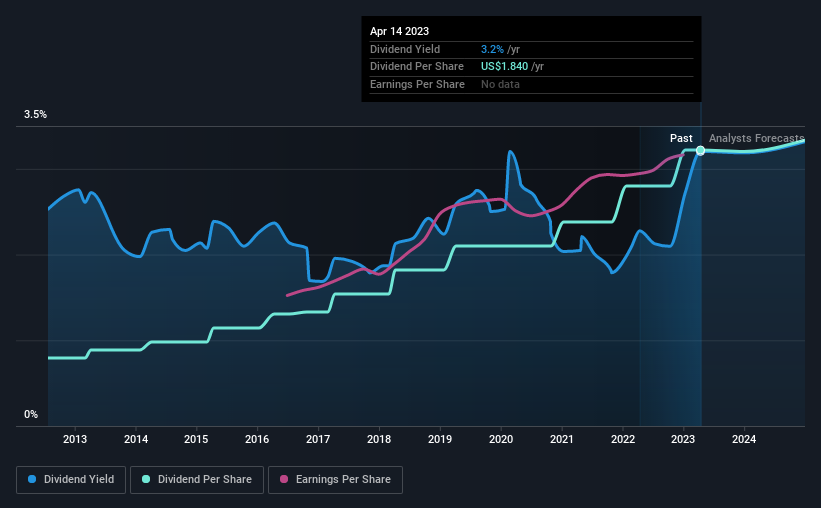Click the 2018 x-axis label

(x=379, y=439)
